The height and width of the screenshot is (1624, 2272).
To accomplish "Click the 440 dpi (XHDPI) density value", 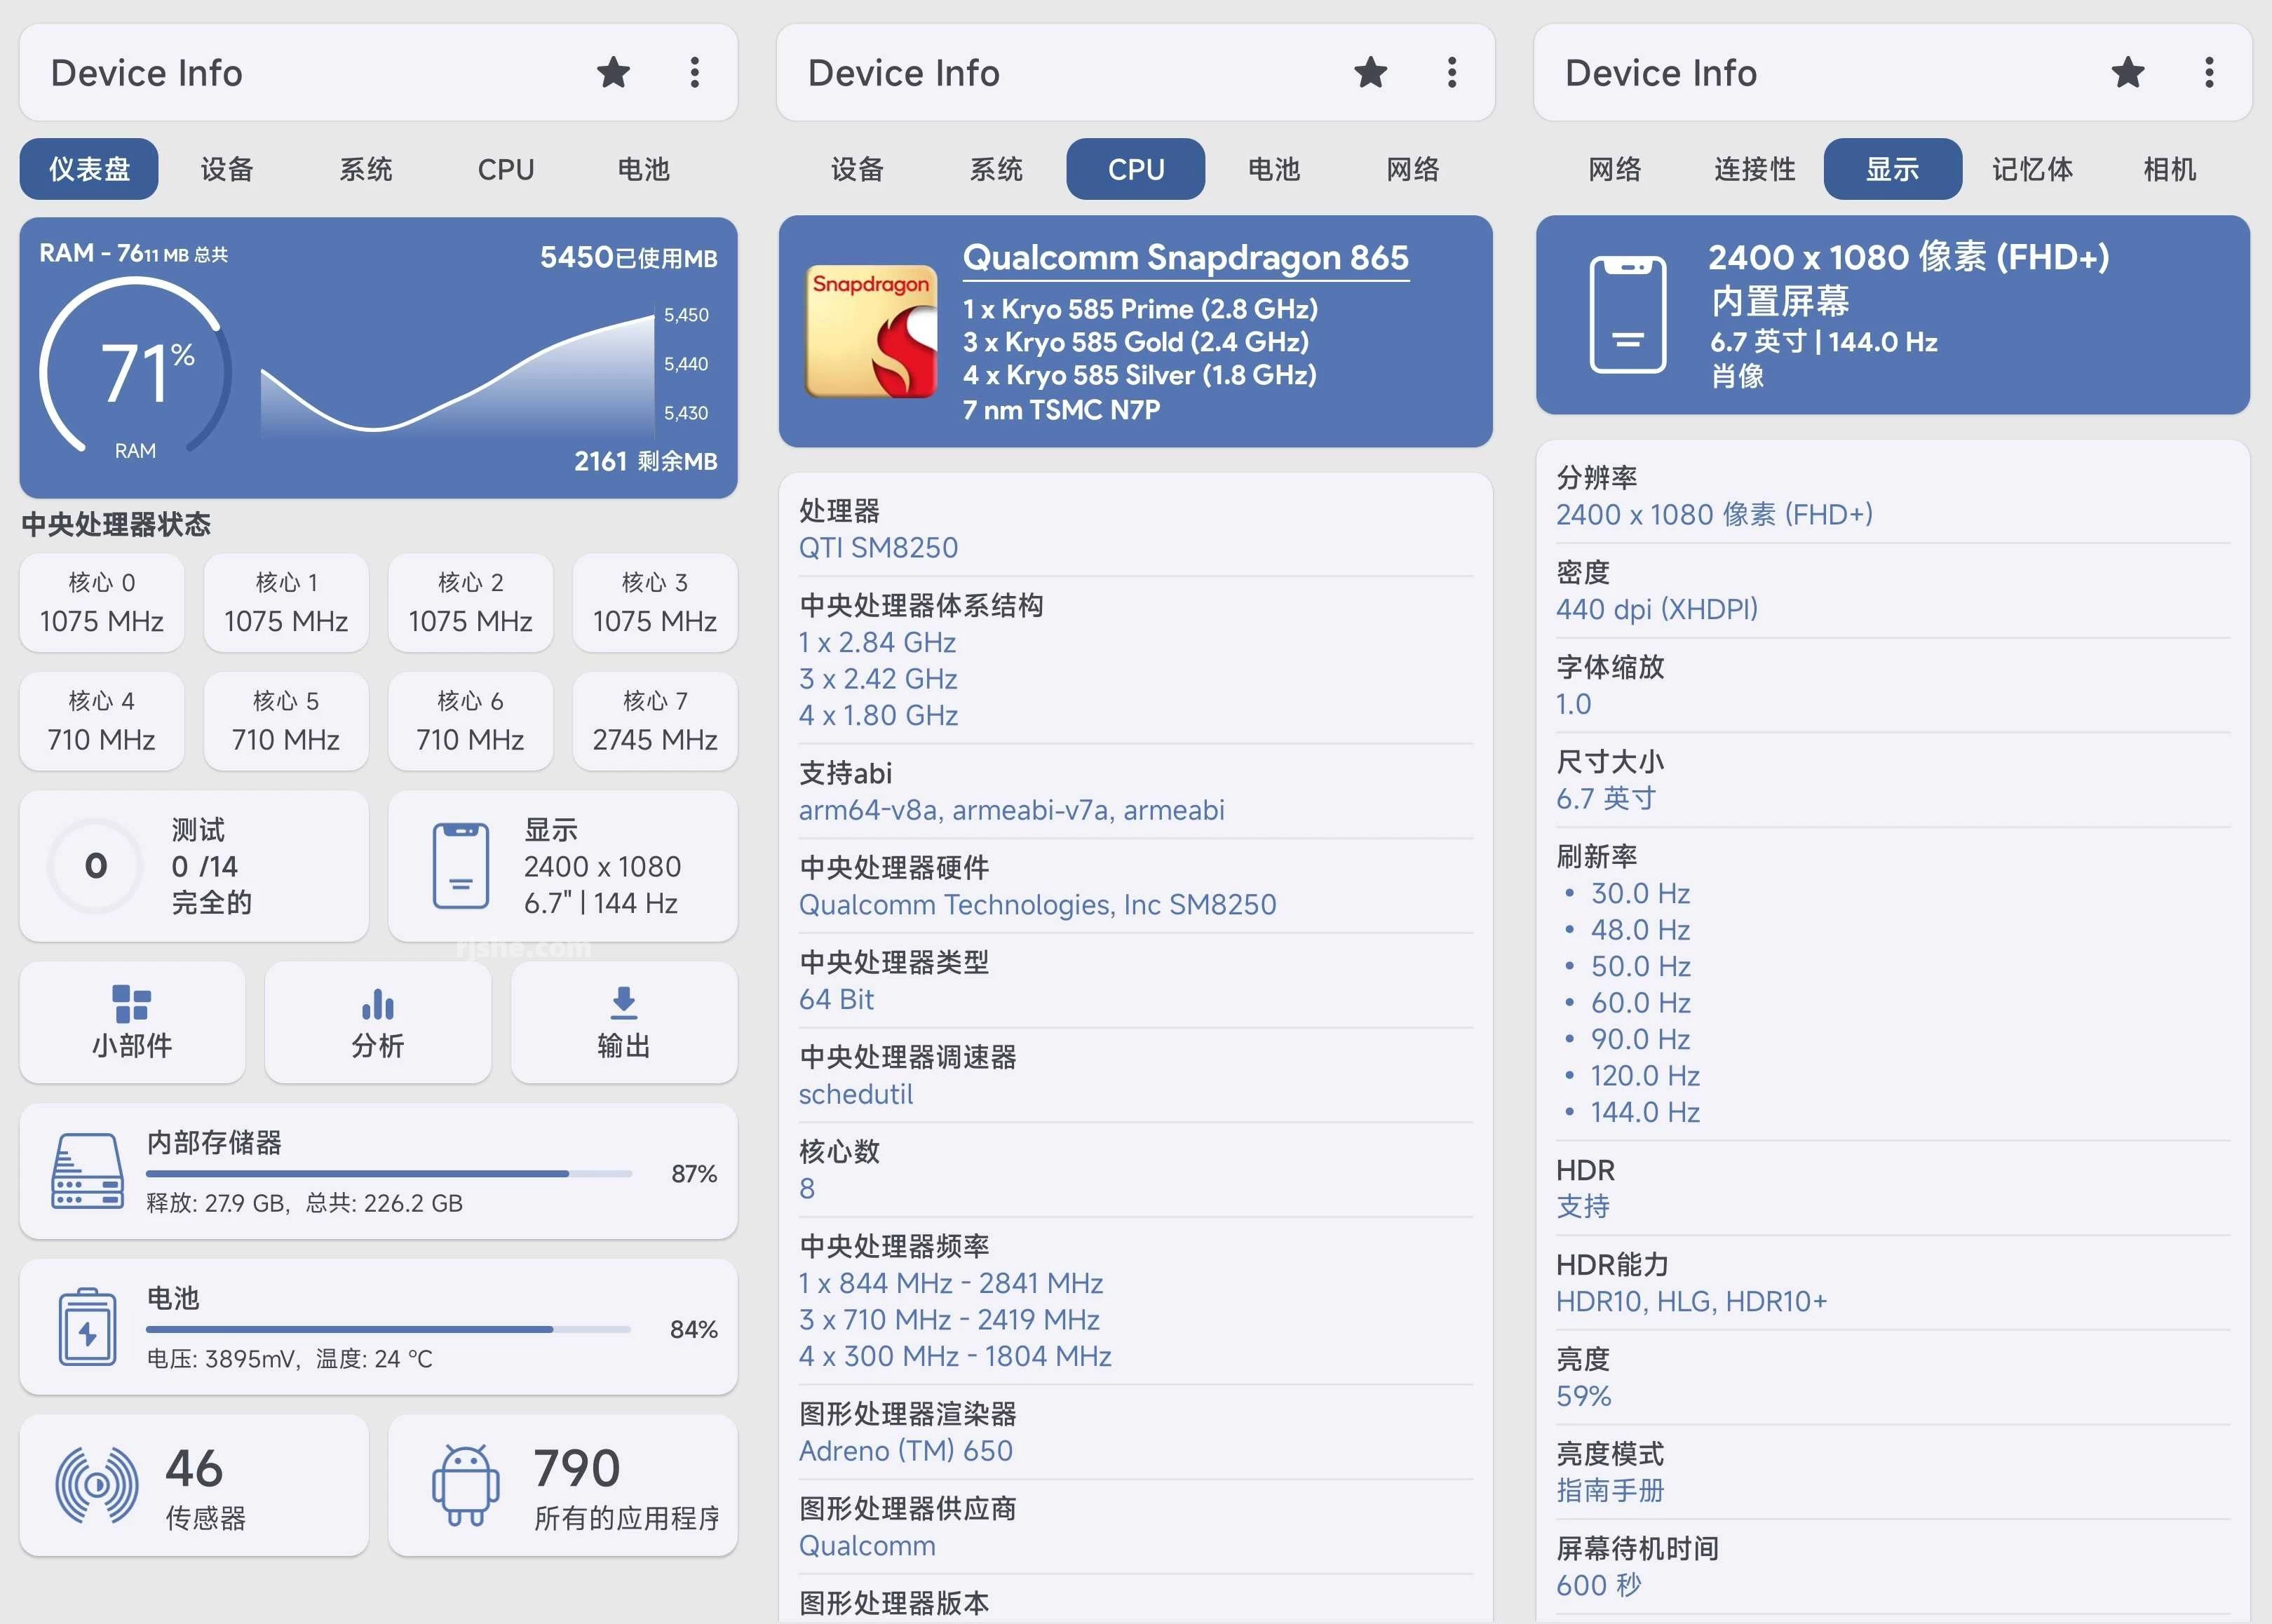I will (x=1657, y=609).
